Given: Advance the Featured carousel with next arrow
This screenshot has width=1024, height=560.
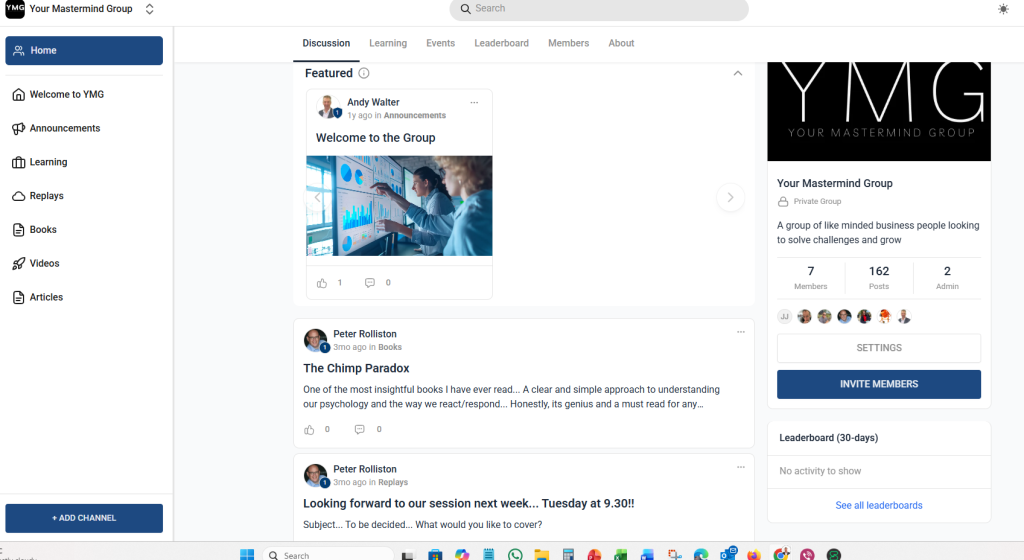Looking at the screenshot, I should [x=730, y=198].
